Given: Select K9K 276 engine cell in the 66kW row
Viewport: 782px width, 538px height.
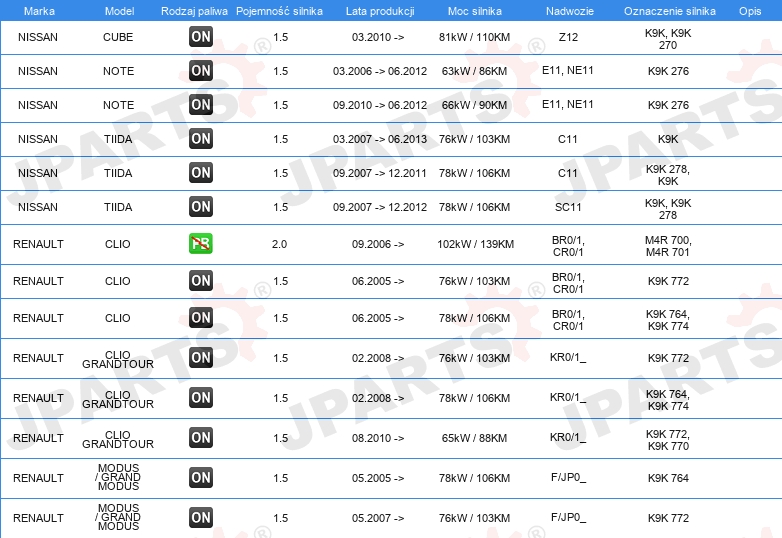Looking at the screenshot, I should tap(668, 105).
